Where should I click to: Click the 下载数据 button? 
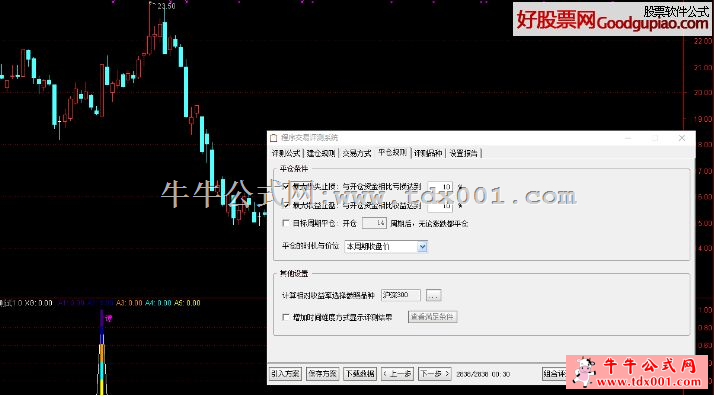(x=360, y=374)
